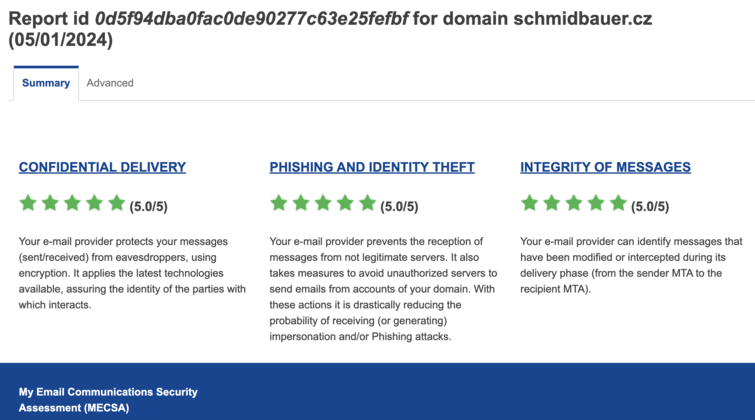
Task: Open the Confidential Delivery link
Action: [102, 167]
